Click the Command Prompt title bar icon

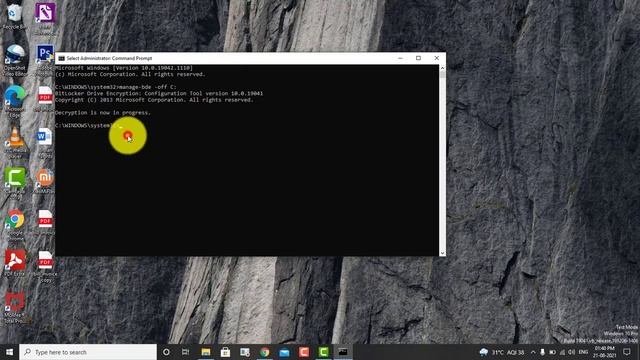[61, 58]
